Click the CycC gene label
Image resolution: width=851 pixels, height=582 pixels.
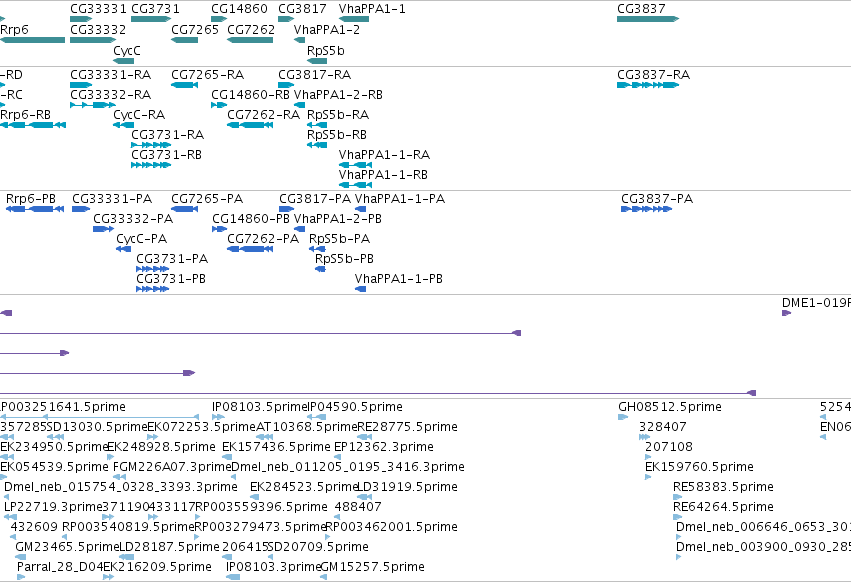[x=127, y=50]
